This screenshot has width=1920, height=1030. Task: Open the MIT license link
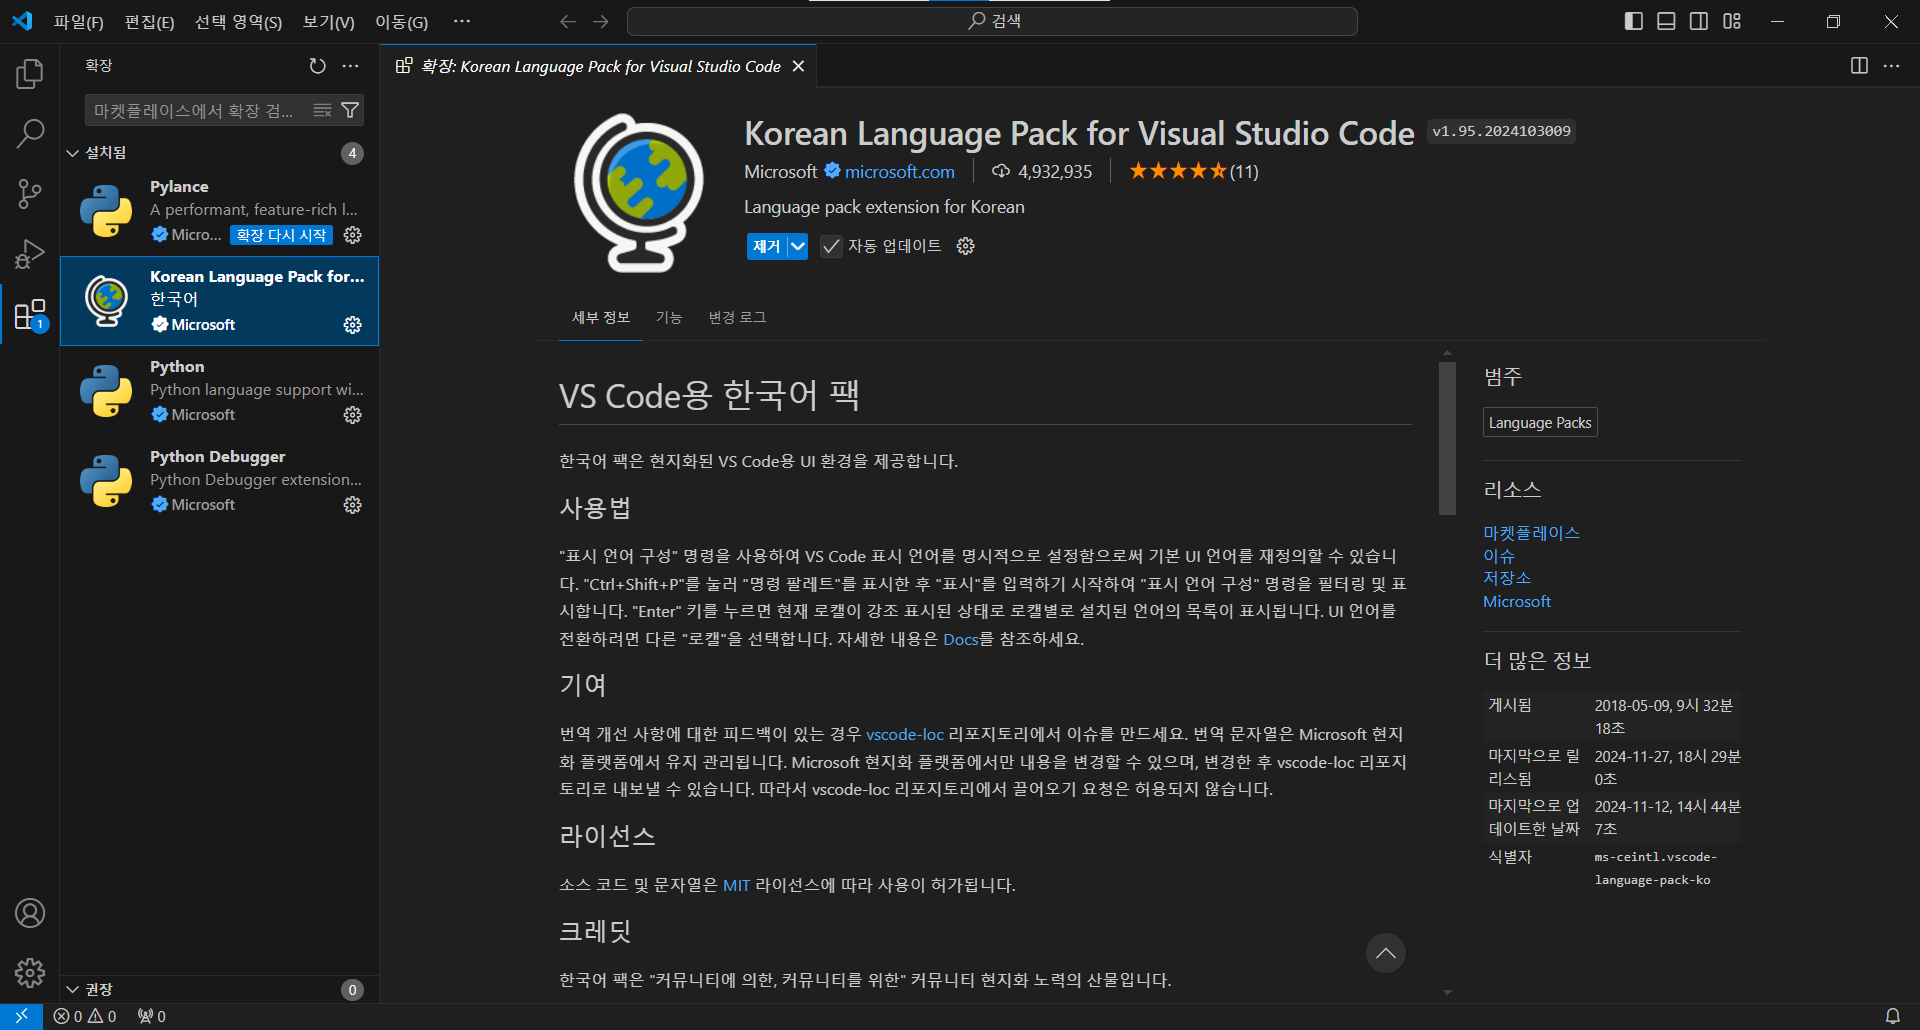pyautogui.click(x=736, y=885)
